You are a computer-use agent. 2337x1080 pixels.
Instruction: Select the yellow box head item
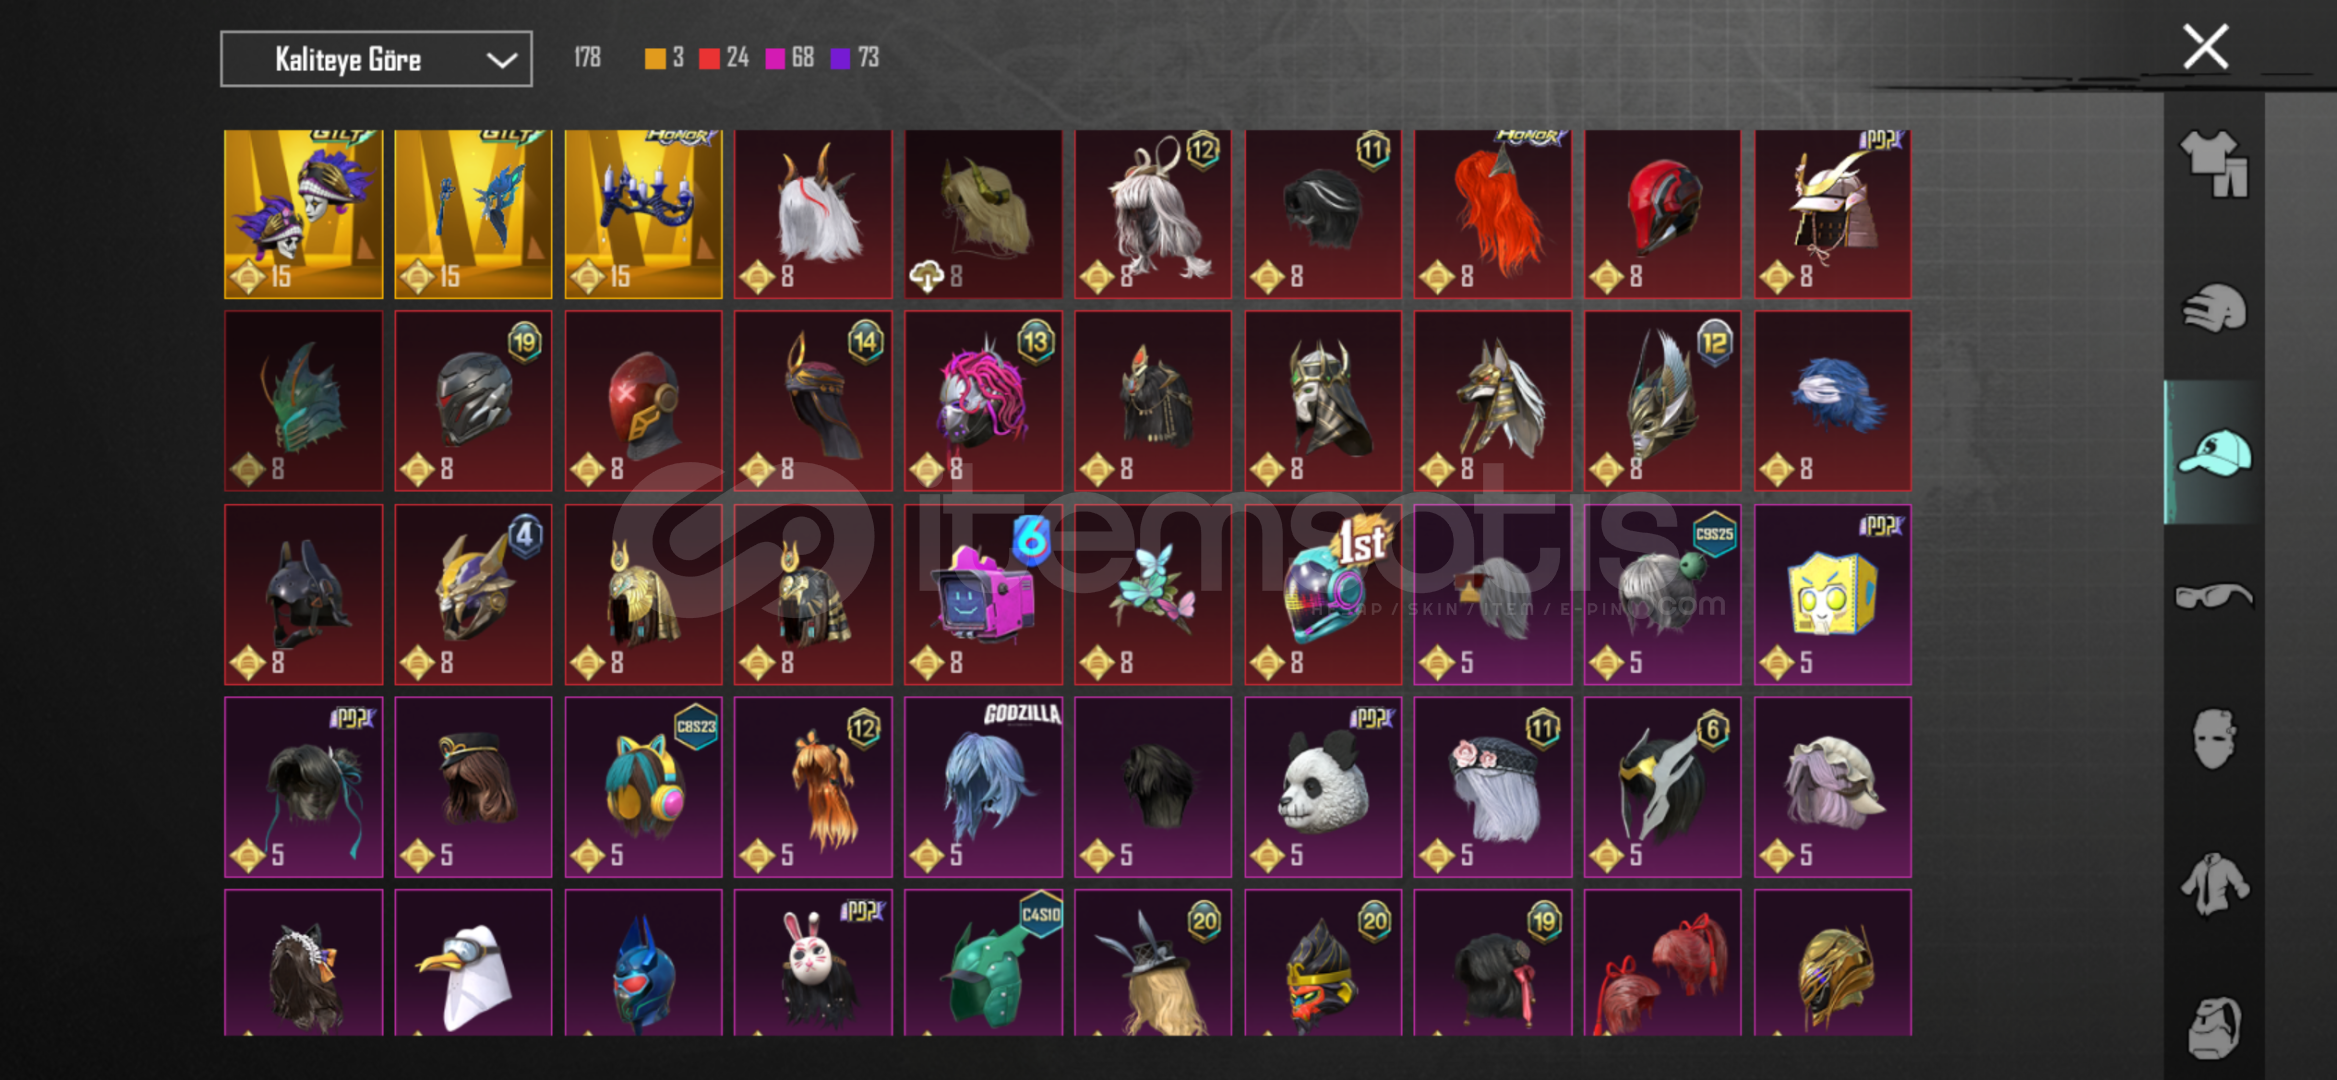[x=1832, y=594]
